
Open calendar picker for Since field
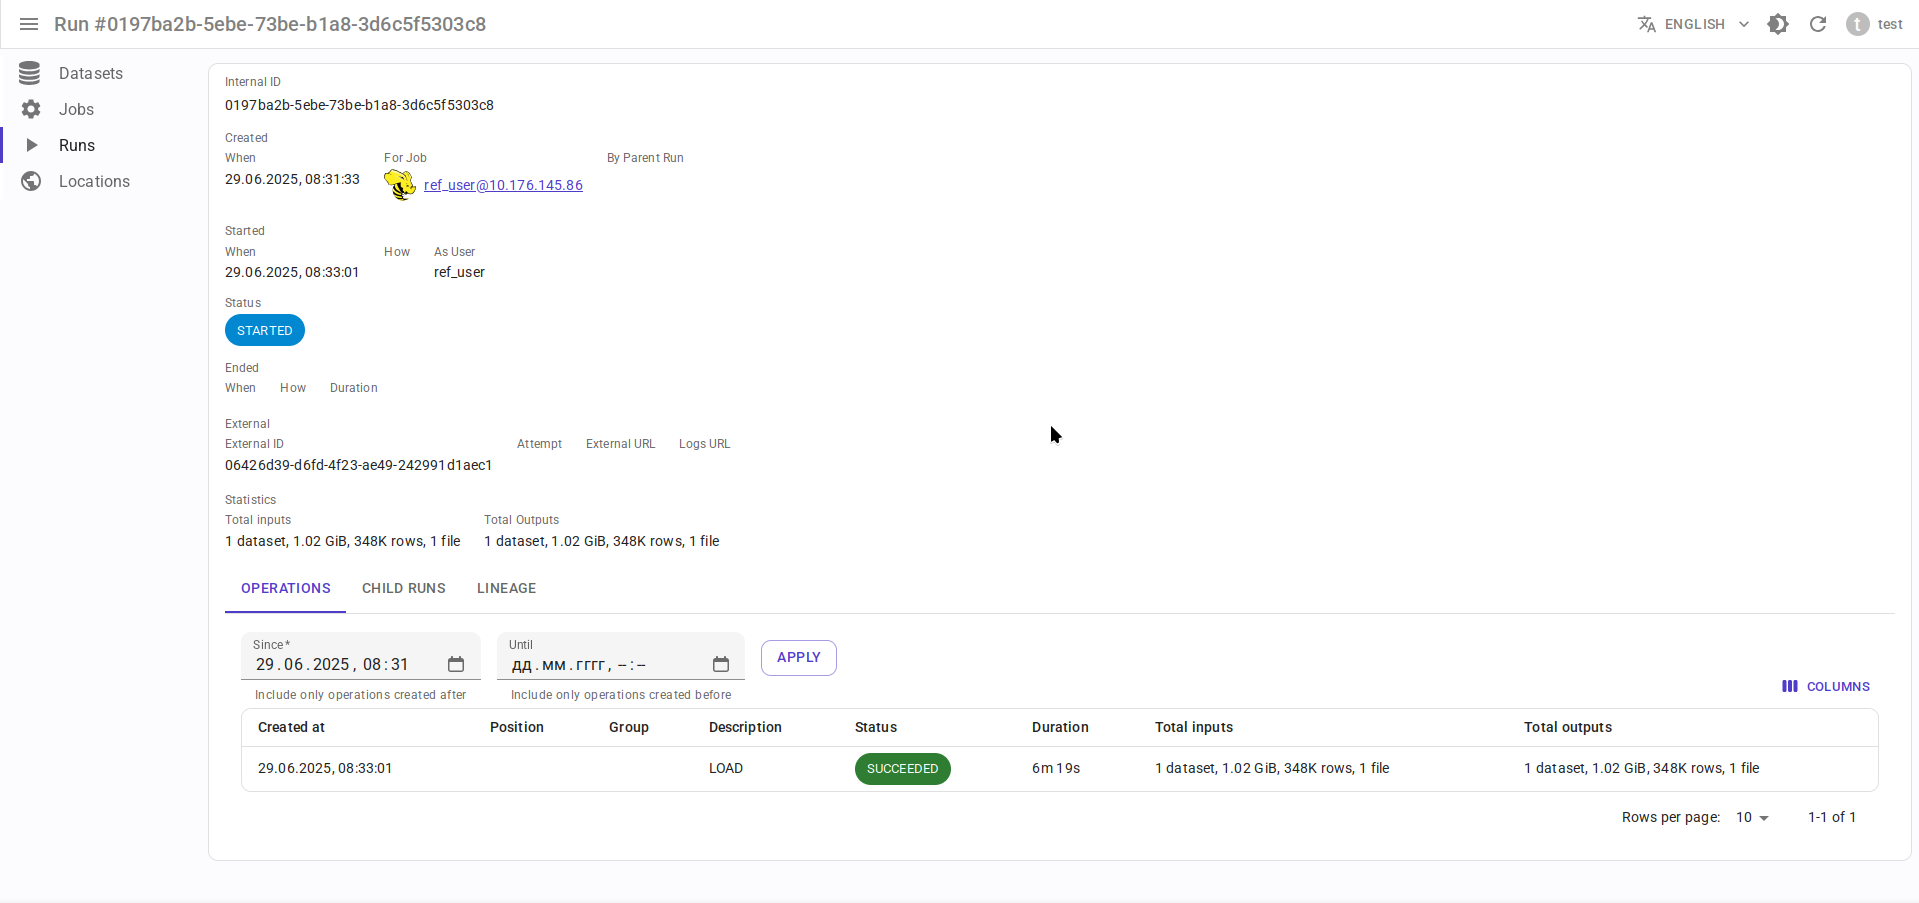pyautogui.click(x=456, y=664)
